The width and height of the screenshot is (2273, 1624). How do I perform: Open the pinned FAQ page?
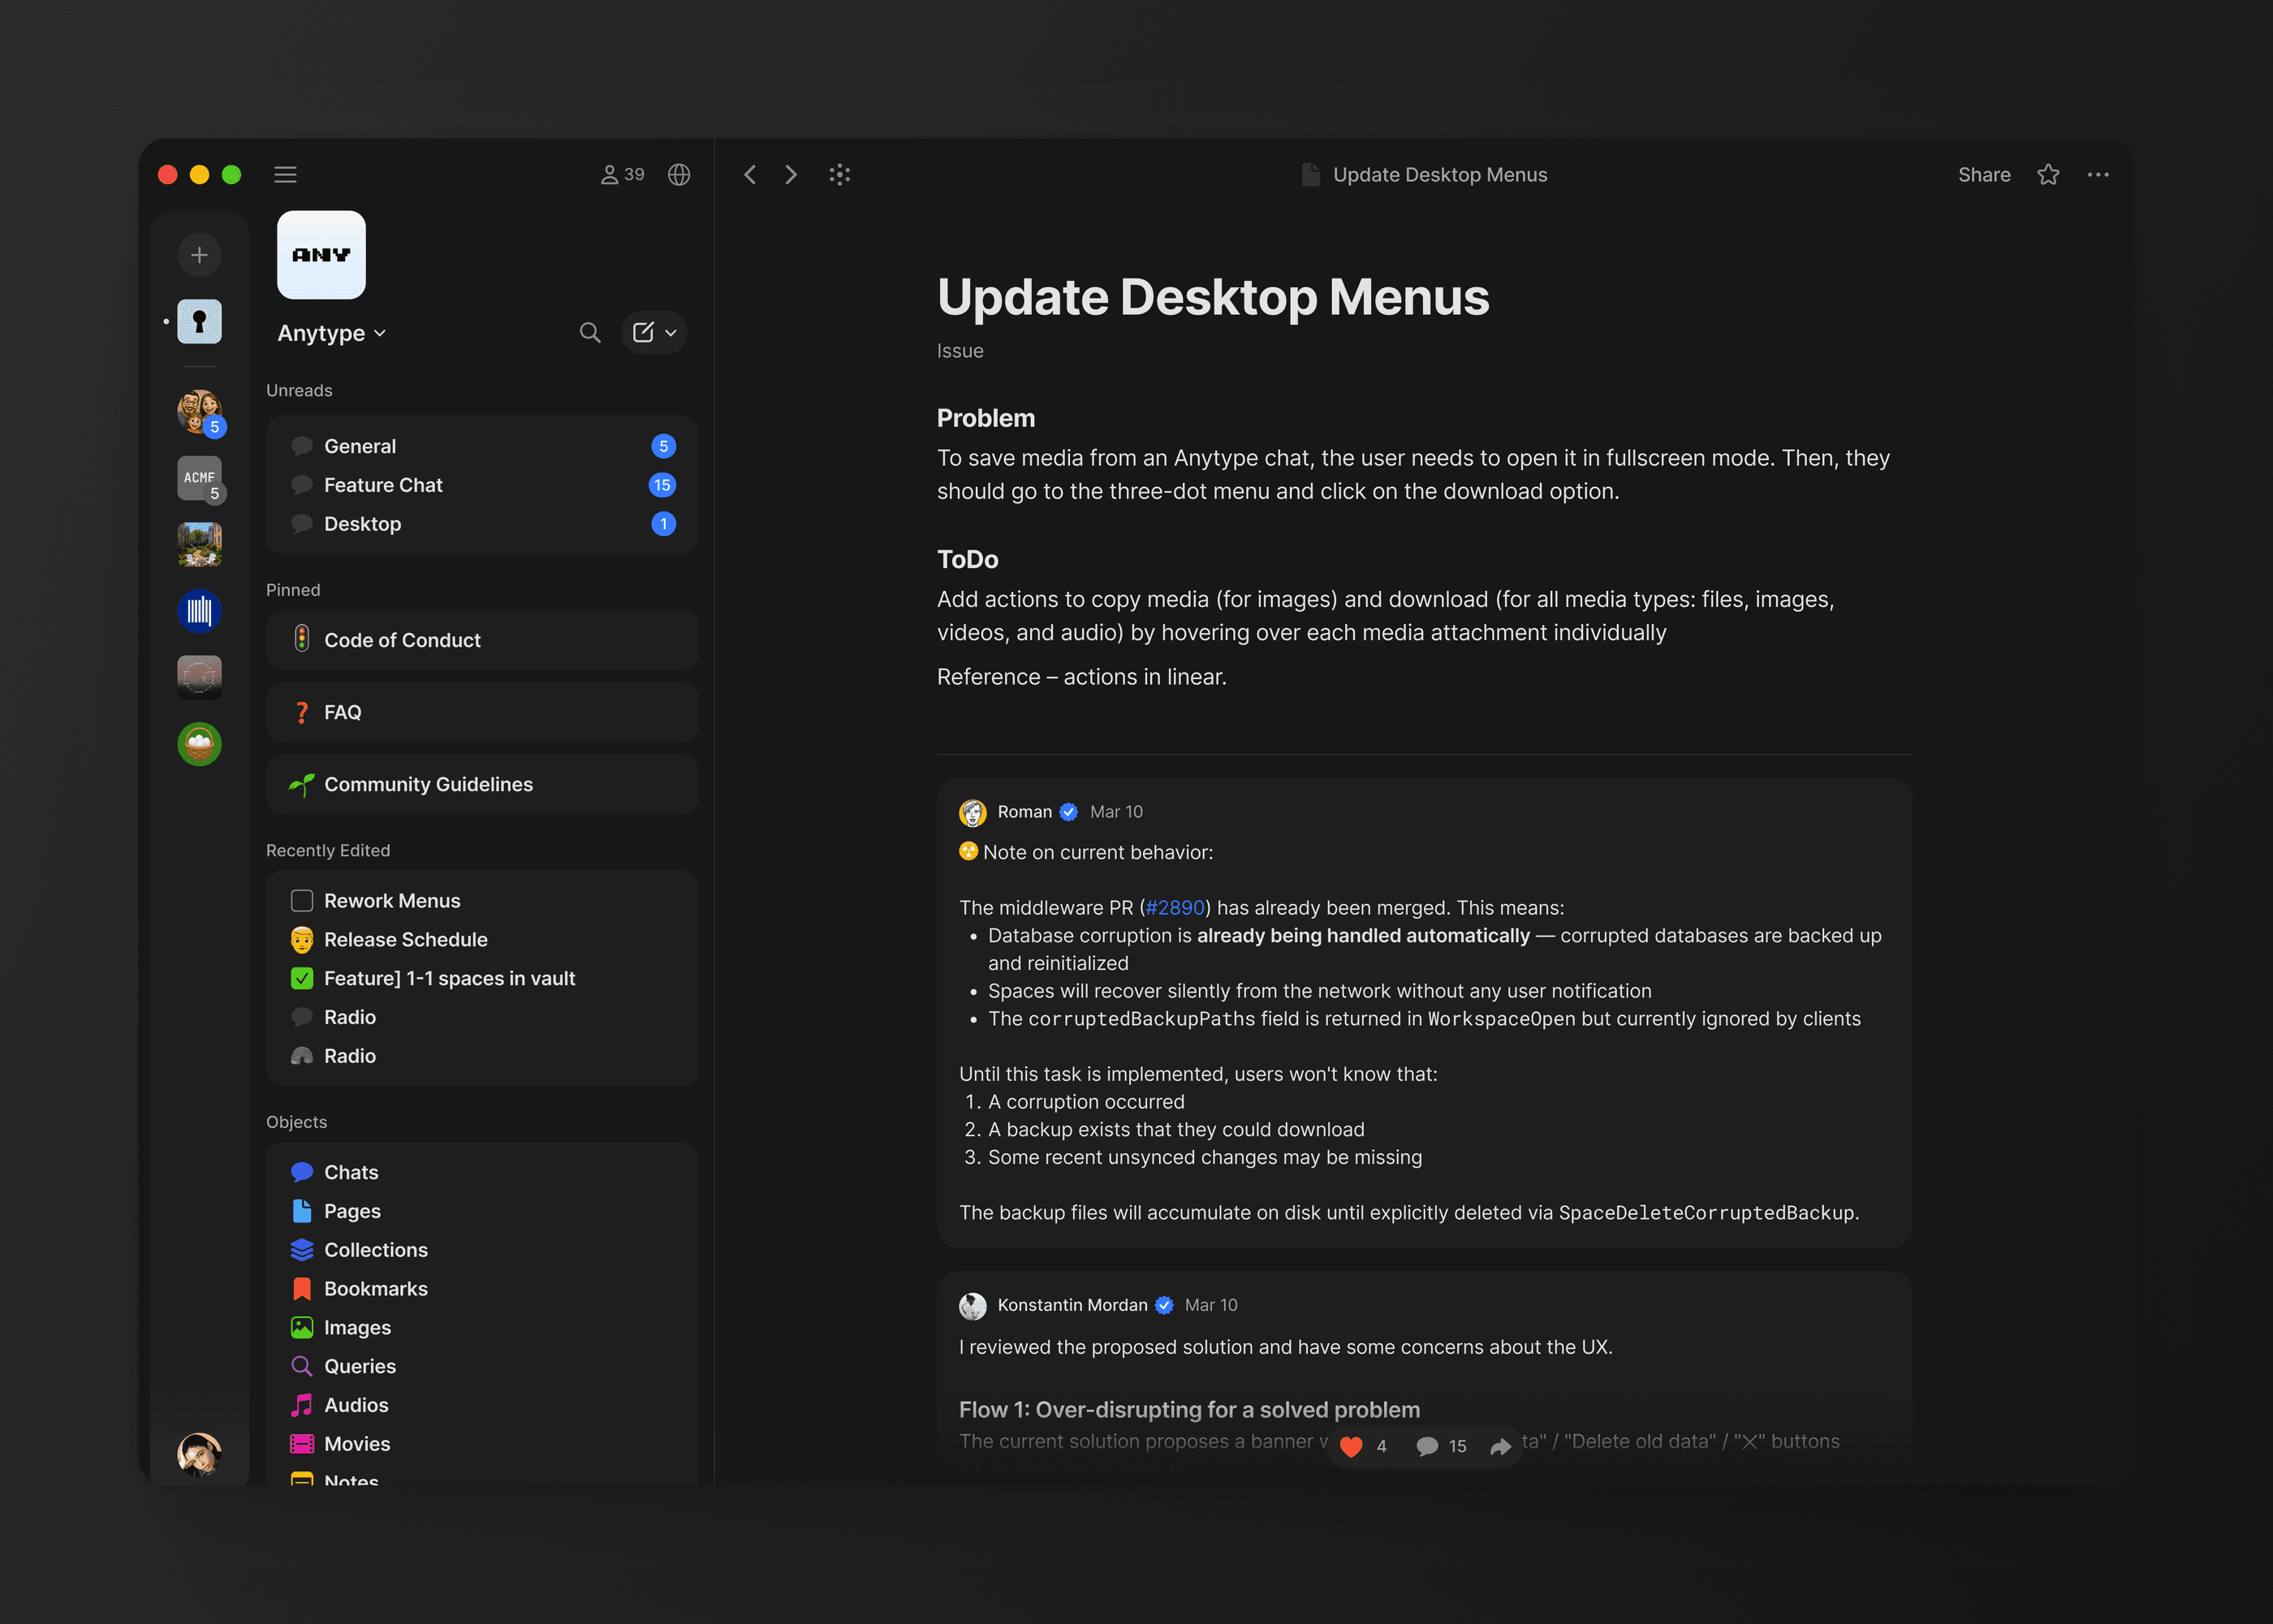(482, 712)
